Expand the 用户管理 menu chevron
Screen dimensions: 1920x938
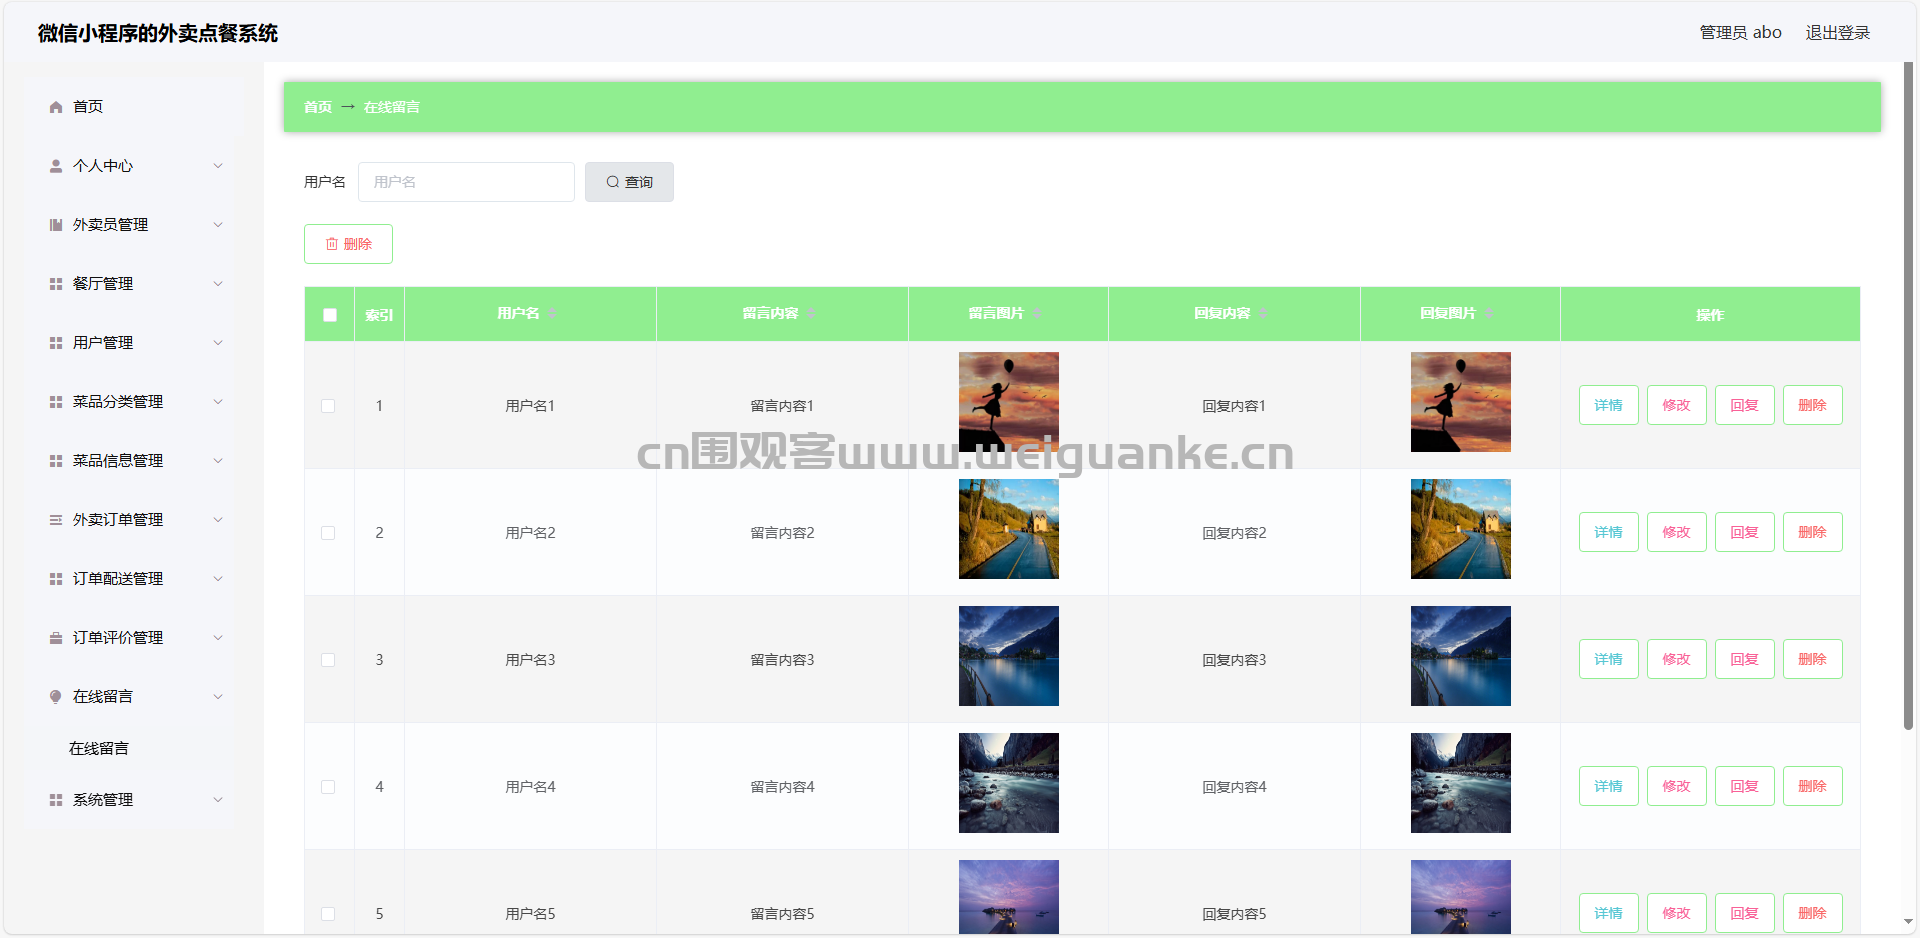pyautogui.click(x=218, y=343)
